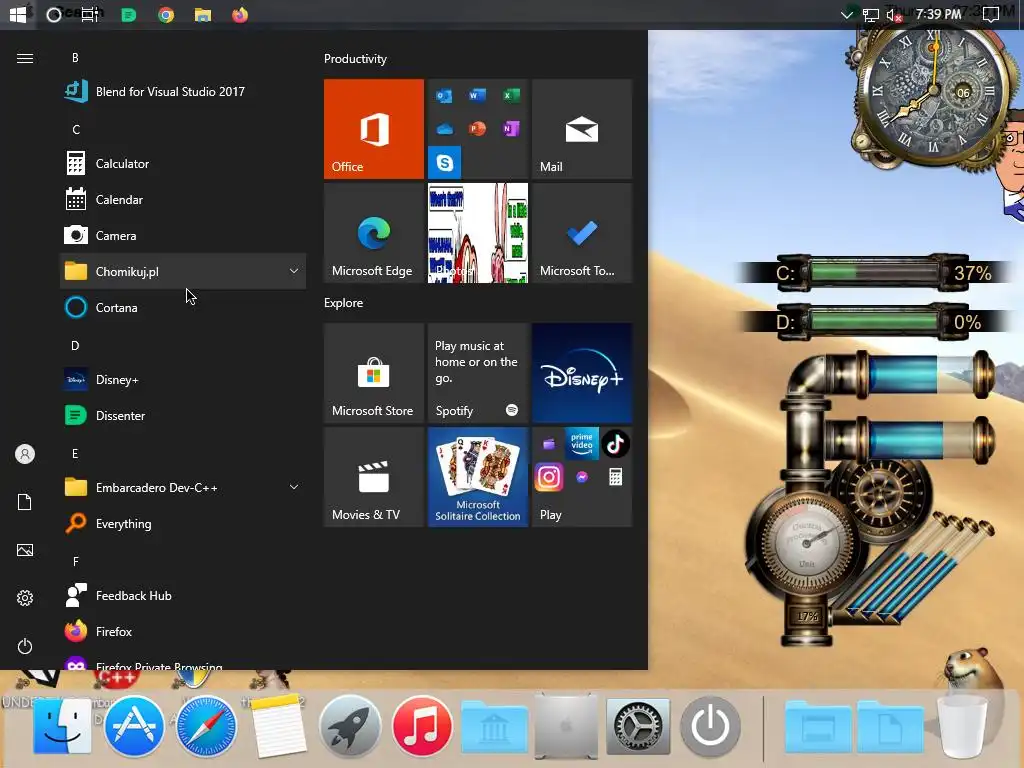Viewport: 1024px width, 768px height.
Task: Open Cortana from the app list
Action: click(x=183, y=307)
